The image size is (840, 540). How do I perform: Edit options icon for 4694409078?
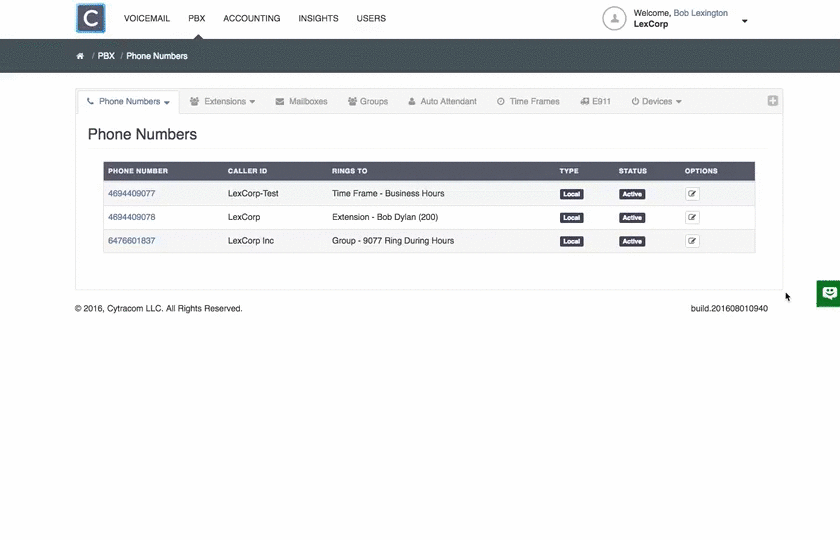(x=692, y=217)
